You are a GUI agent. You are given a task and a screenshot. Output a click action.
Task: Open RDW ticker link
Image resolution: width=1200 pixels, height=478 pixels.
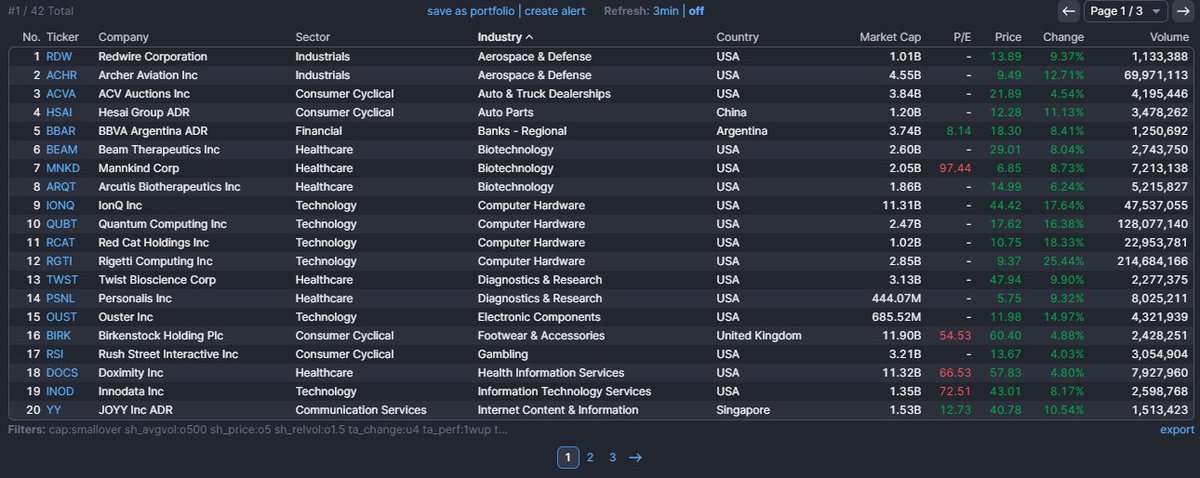click(59, 57)
